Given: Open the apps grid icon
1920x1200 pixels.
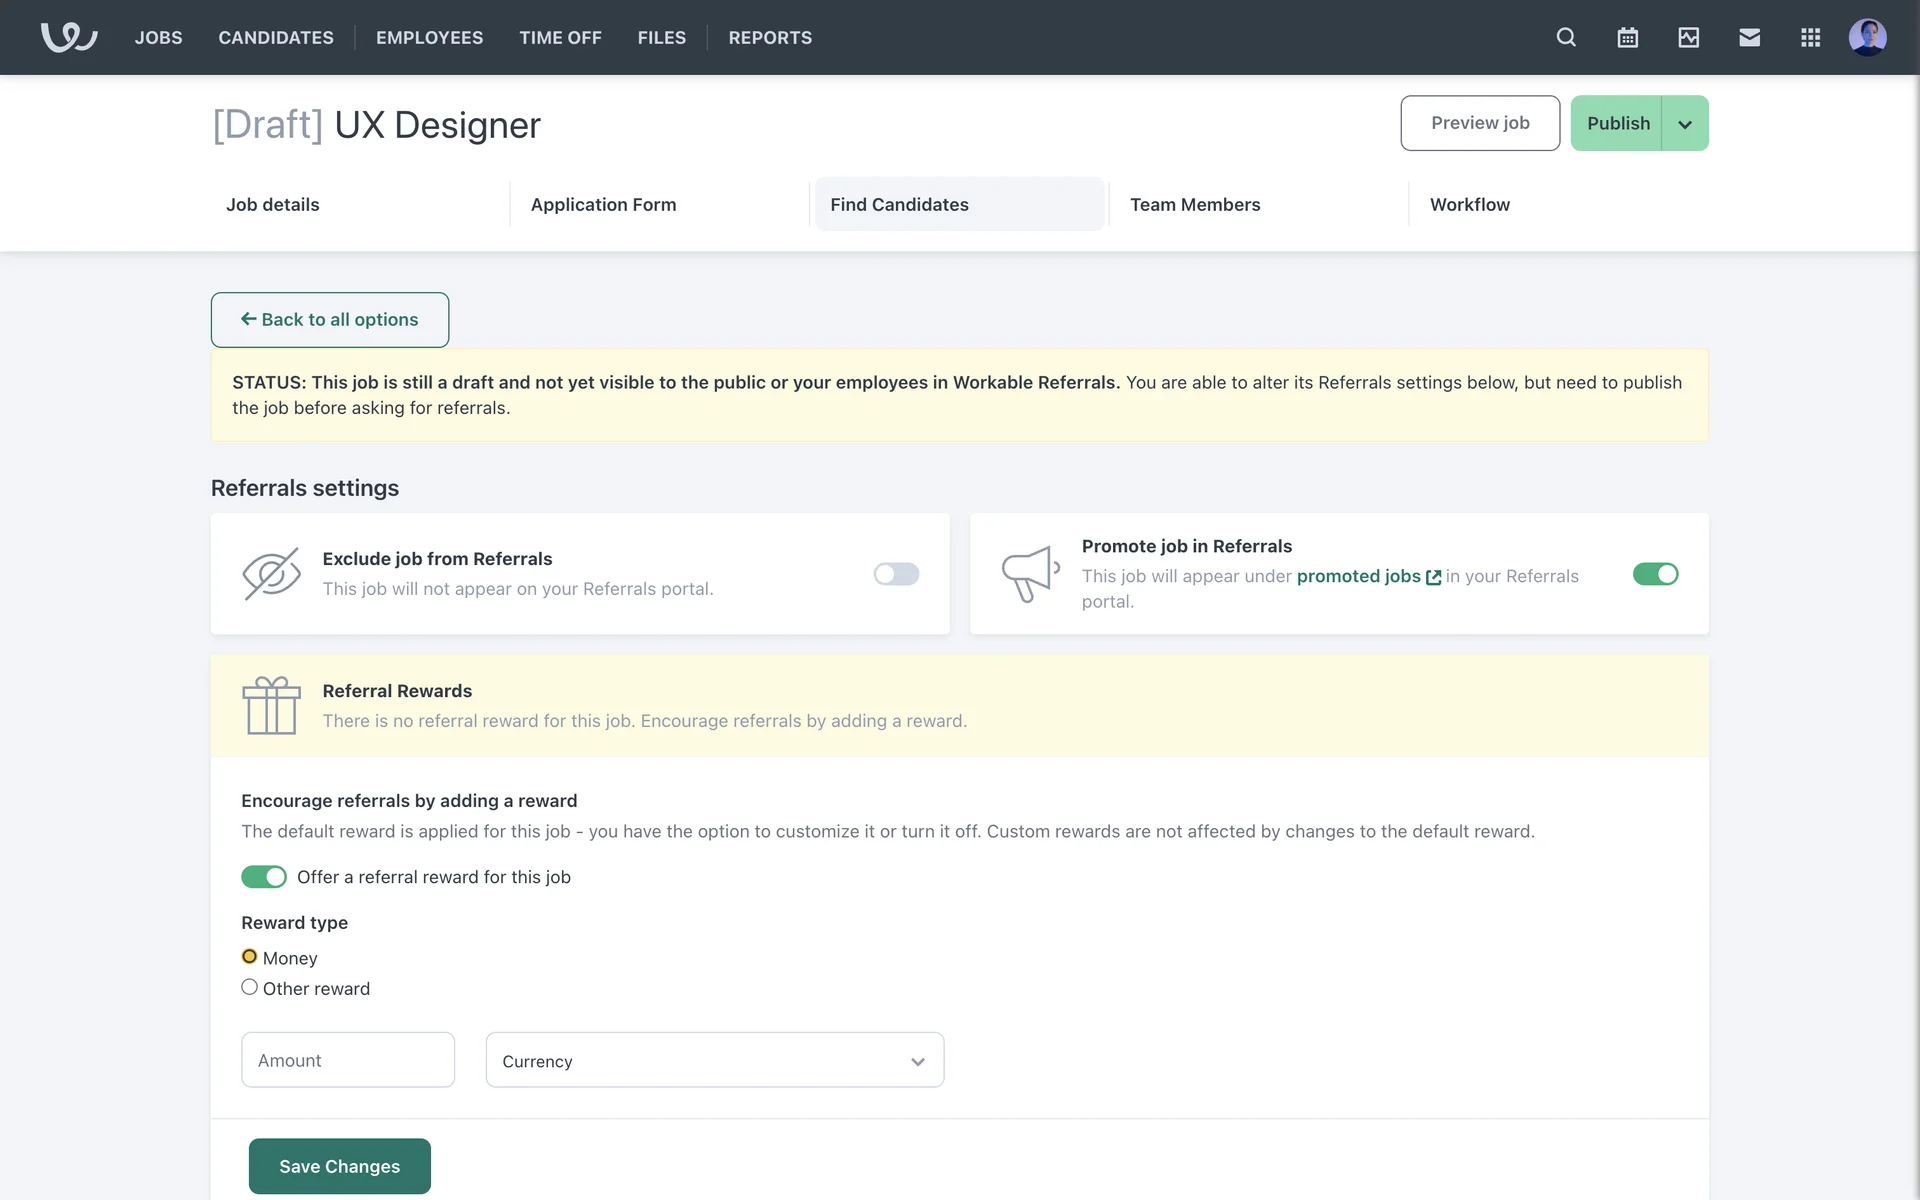Looking at the screenshot, I should (x=1810, y=37).
